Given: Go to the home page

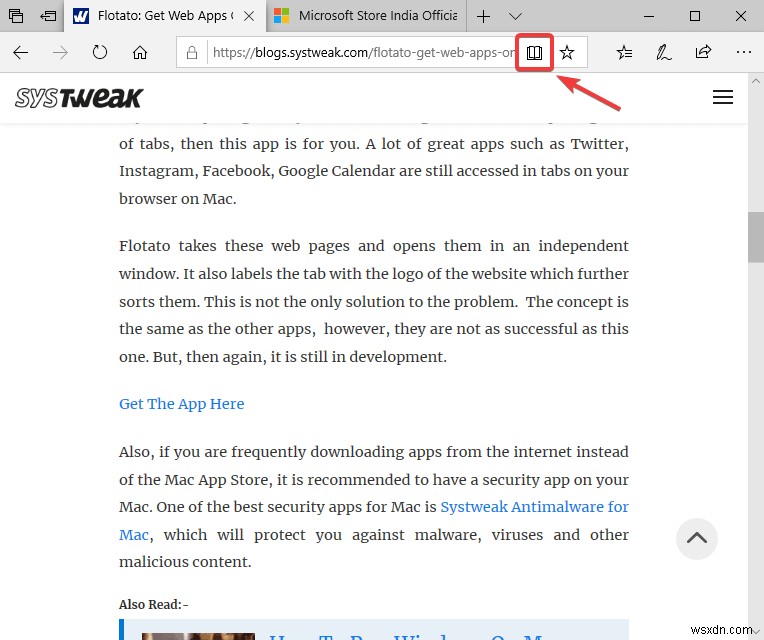Looking at the screenshot, I should (x=140, y=52).
